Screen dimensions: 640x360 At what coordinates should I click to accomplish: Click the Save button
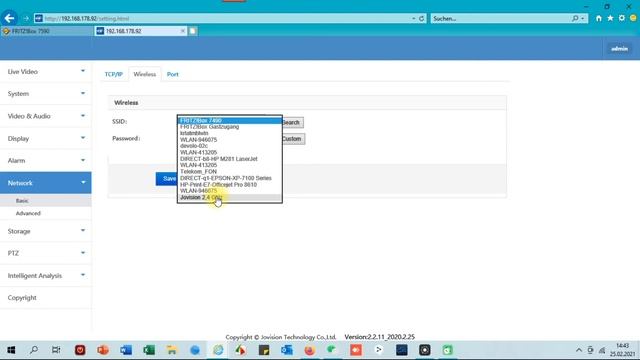[167, 179]
